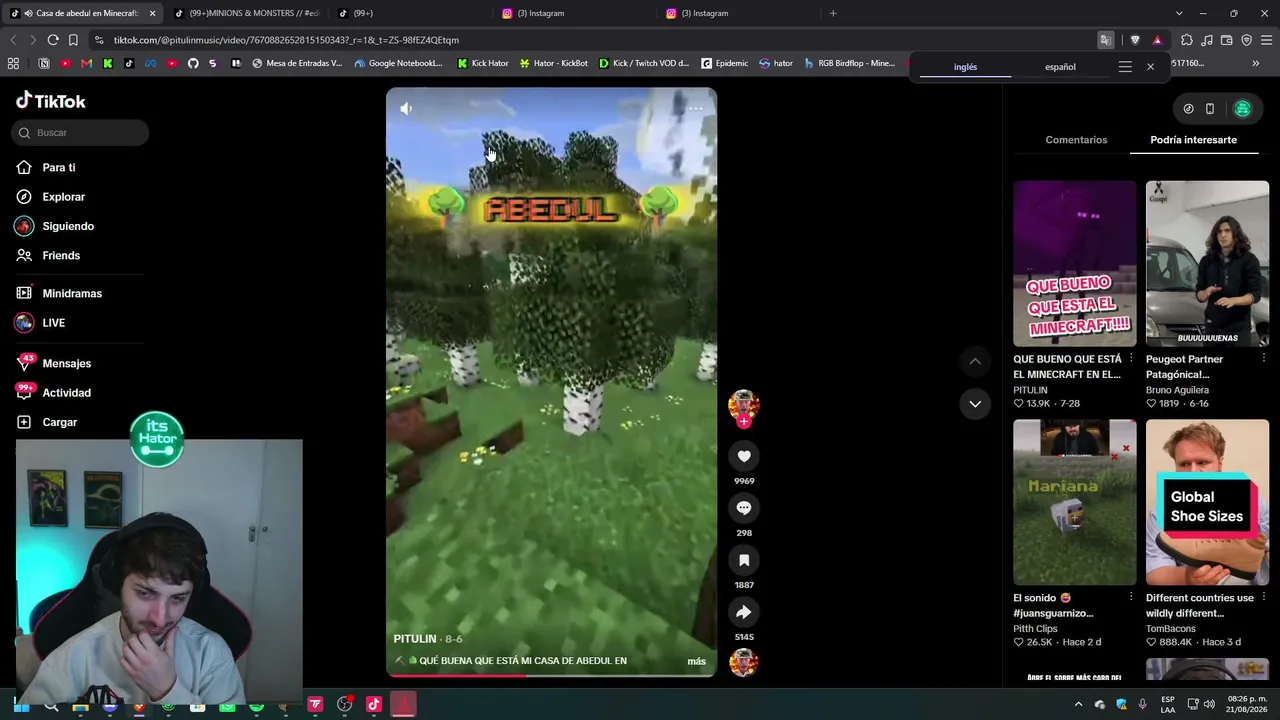Open the translate page icon in address bar
This screenshot has width=1280, height=720.
click(x=1105, y=40)
